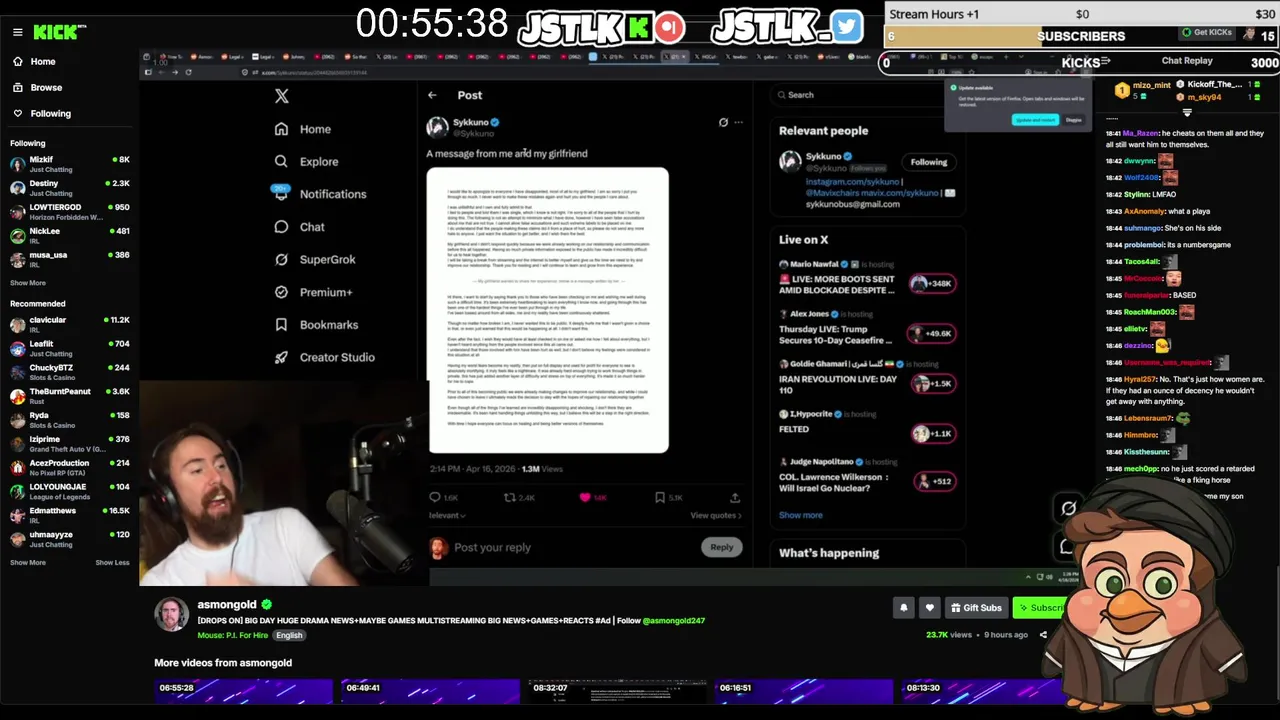The image size is (1280, 720).
Task: Open the @asmongold247 follow link
Action: click(674, 621)
